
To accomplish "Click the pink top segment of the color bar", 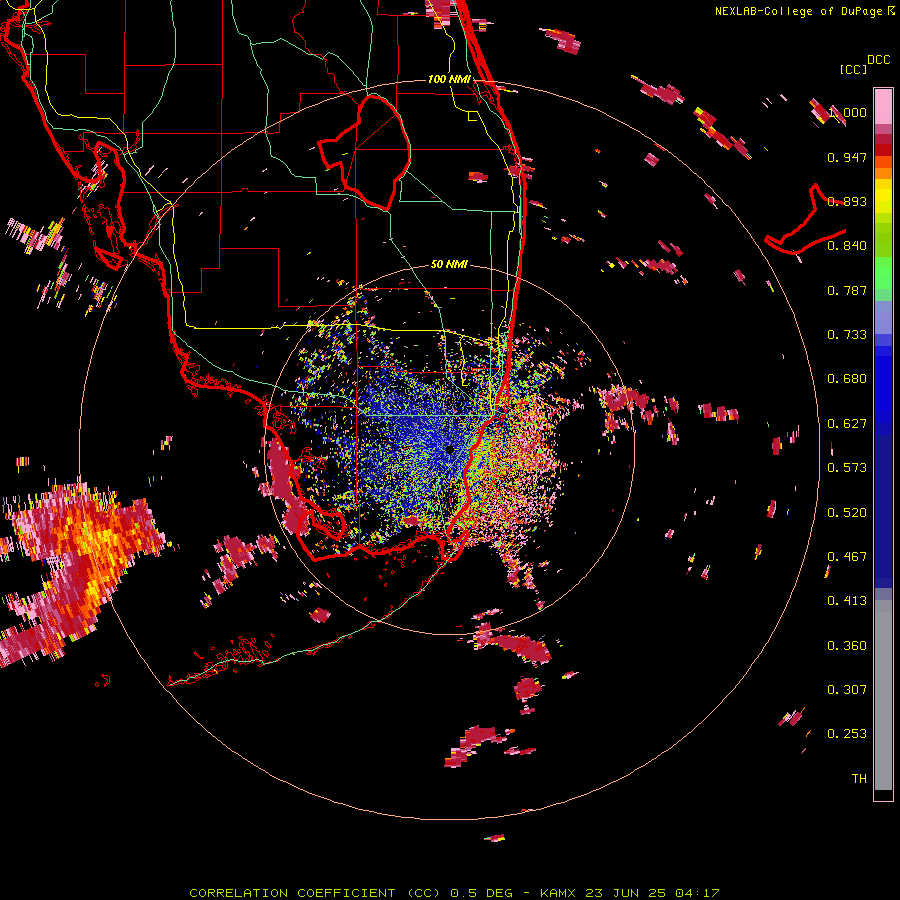I will [883, 106].
